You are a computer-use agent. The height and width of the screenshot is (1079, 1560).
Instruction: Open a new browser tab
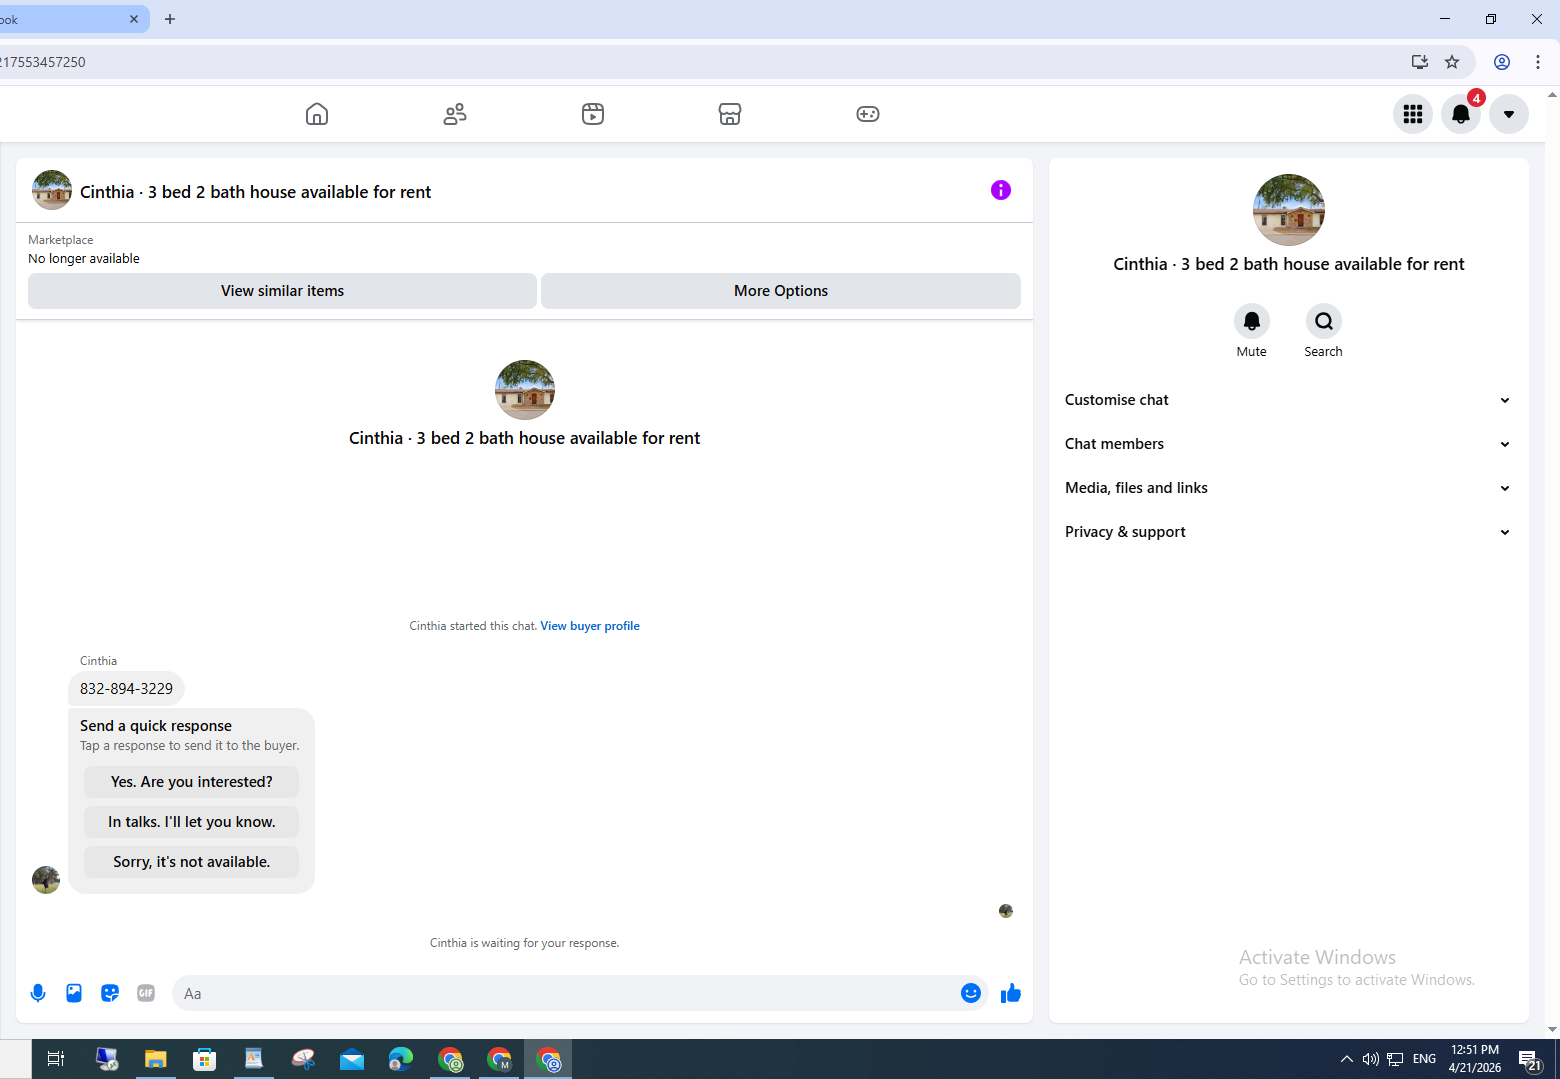(170, 19)
